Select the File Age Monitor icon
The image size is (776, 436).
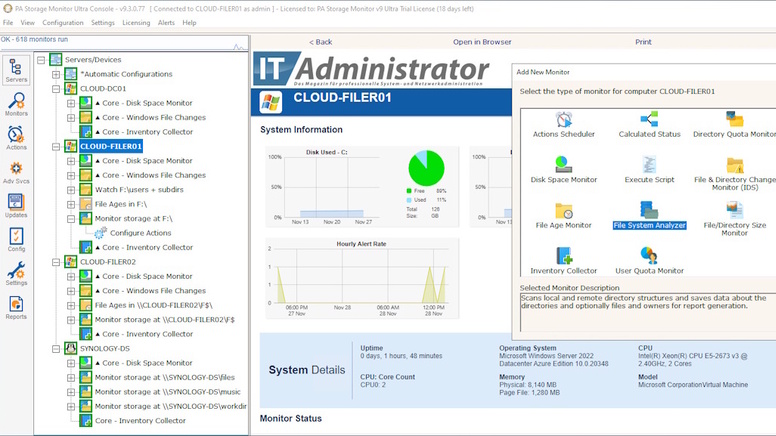[x=563, y=214]
